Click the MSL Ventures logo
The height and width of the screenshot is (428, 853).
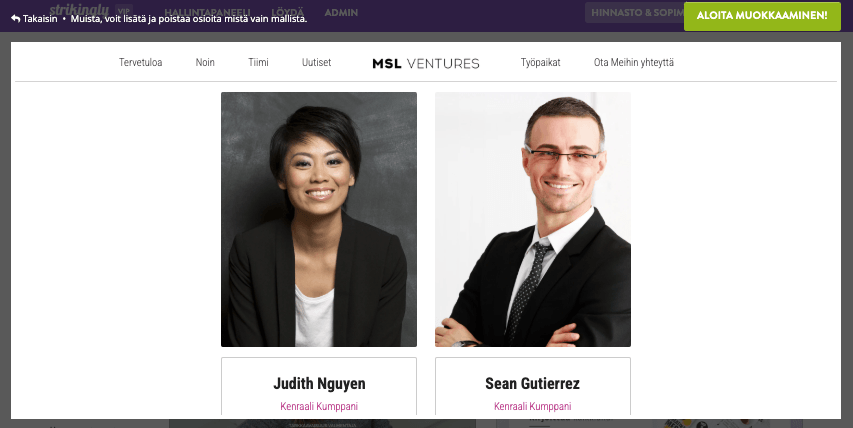click(425, 63)
